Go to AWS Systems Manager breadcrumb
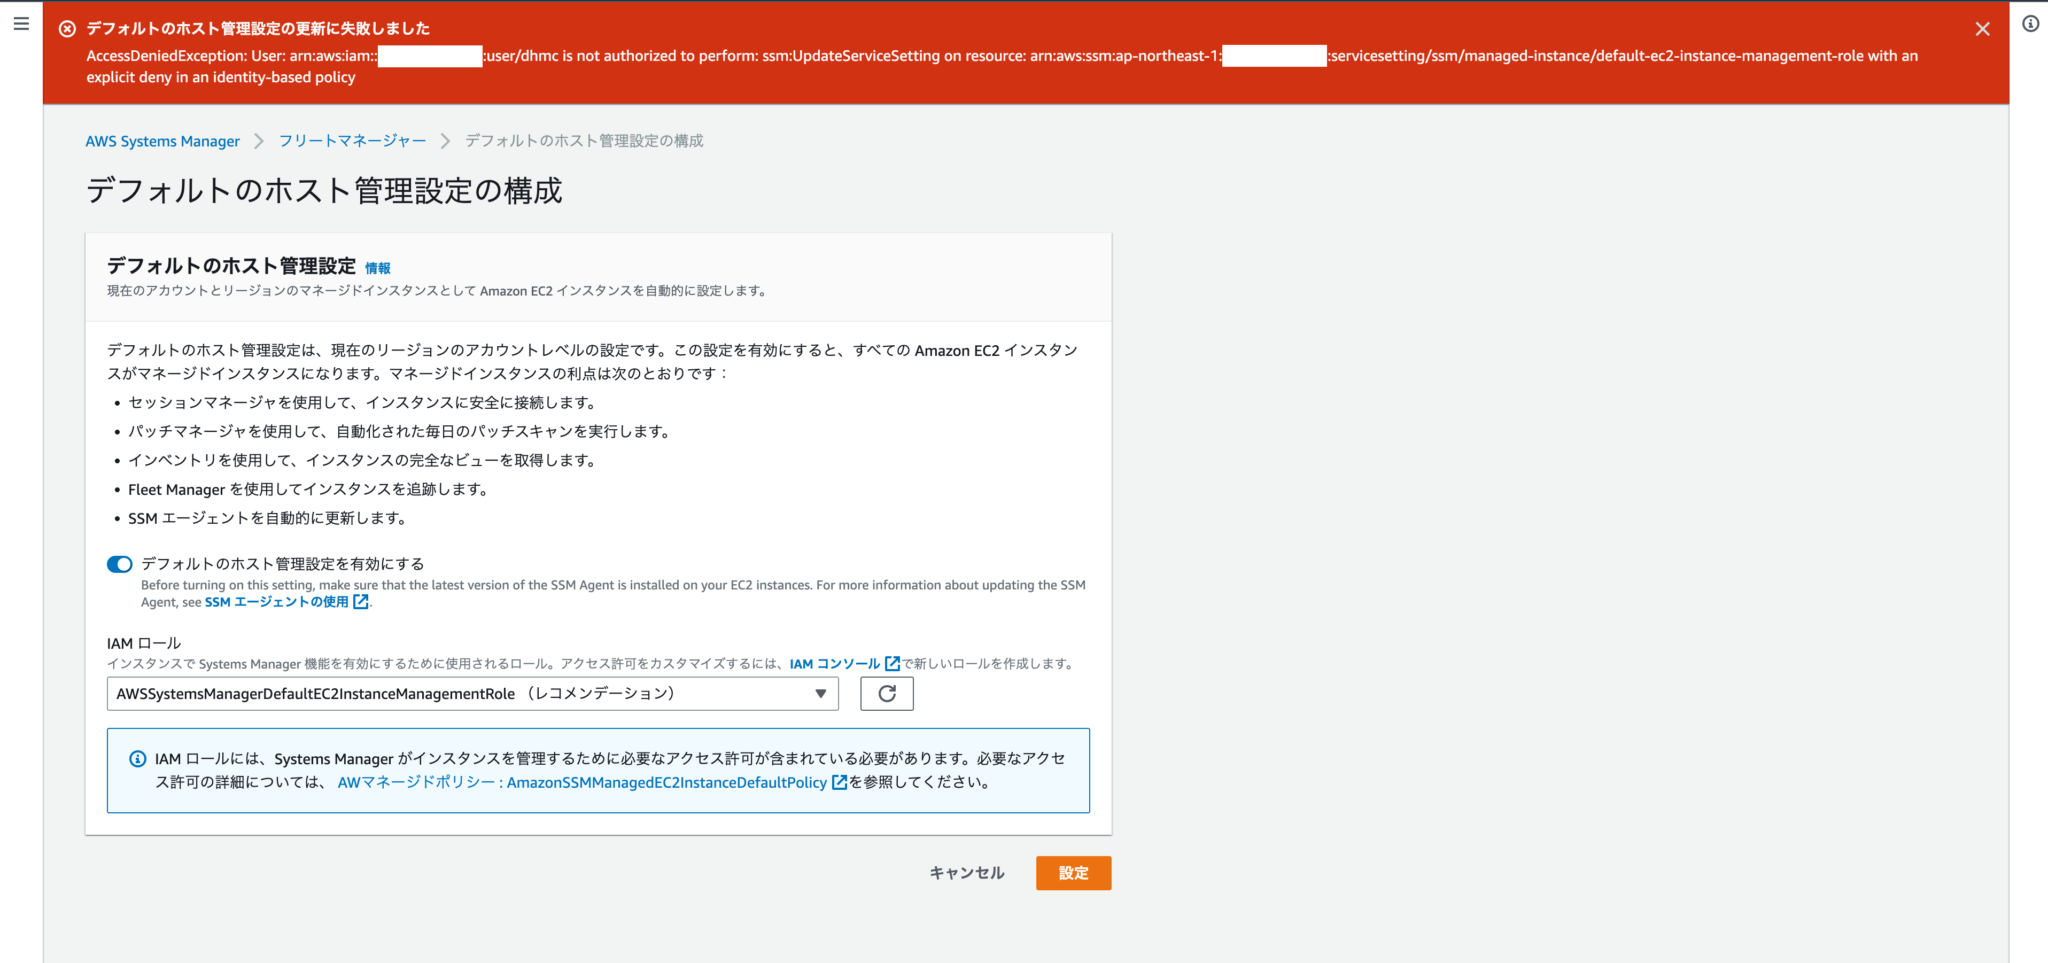Screen dimensions: 2048x963 tap(162, 141)
